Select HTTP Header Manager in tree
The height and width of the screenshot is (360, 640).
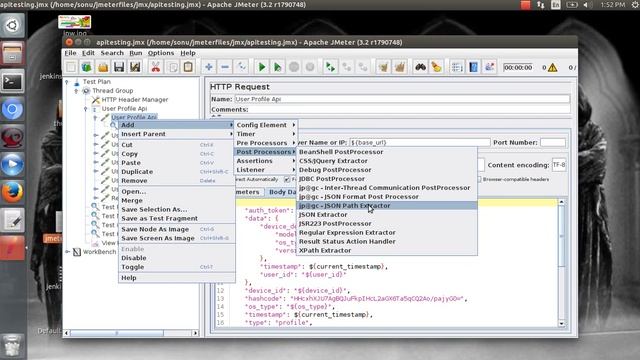tap(135, 100)
